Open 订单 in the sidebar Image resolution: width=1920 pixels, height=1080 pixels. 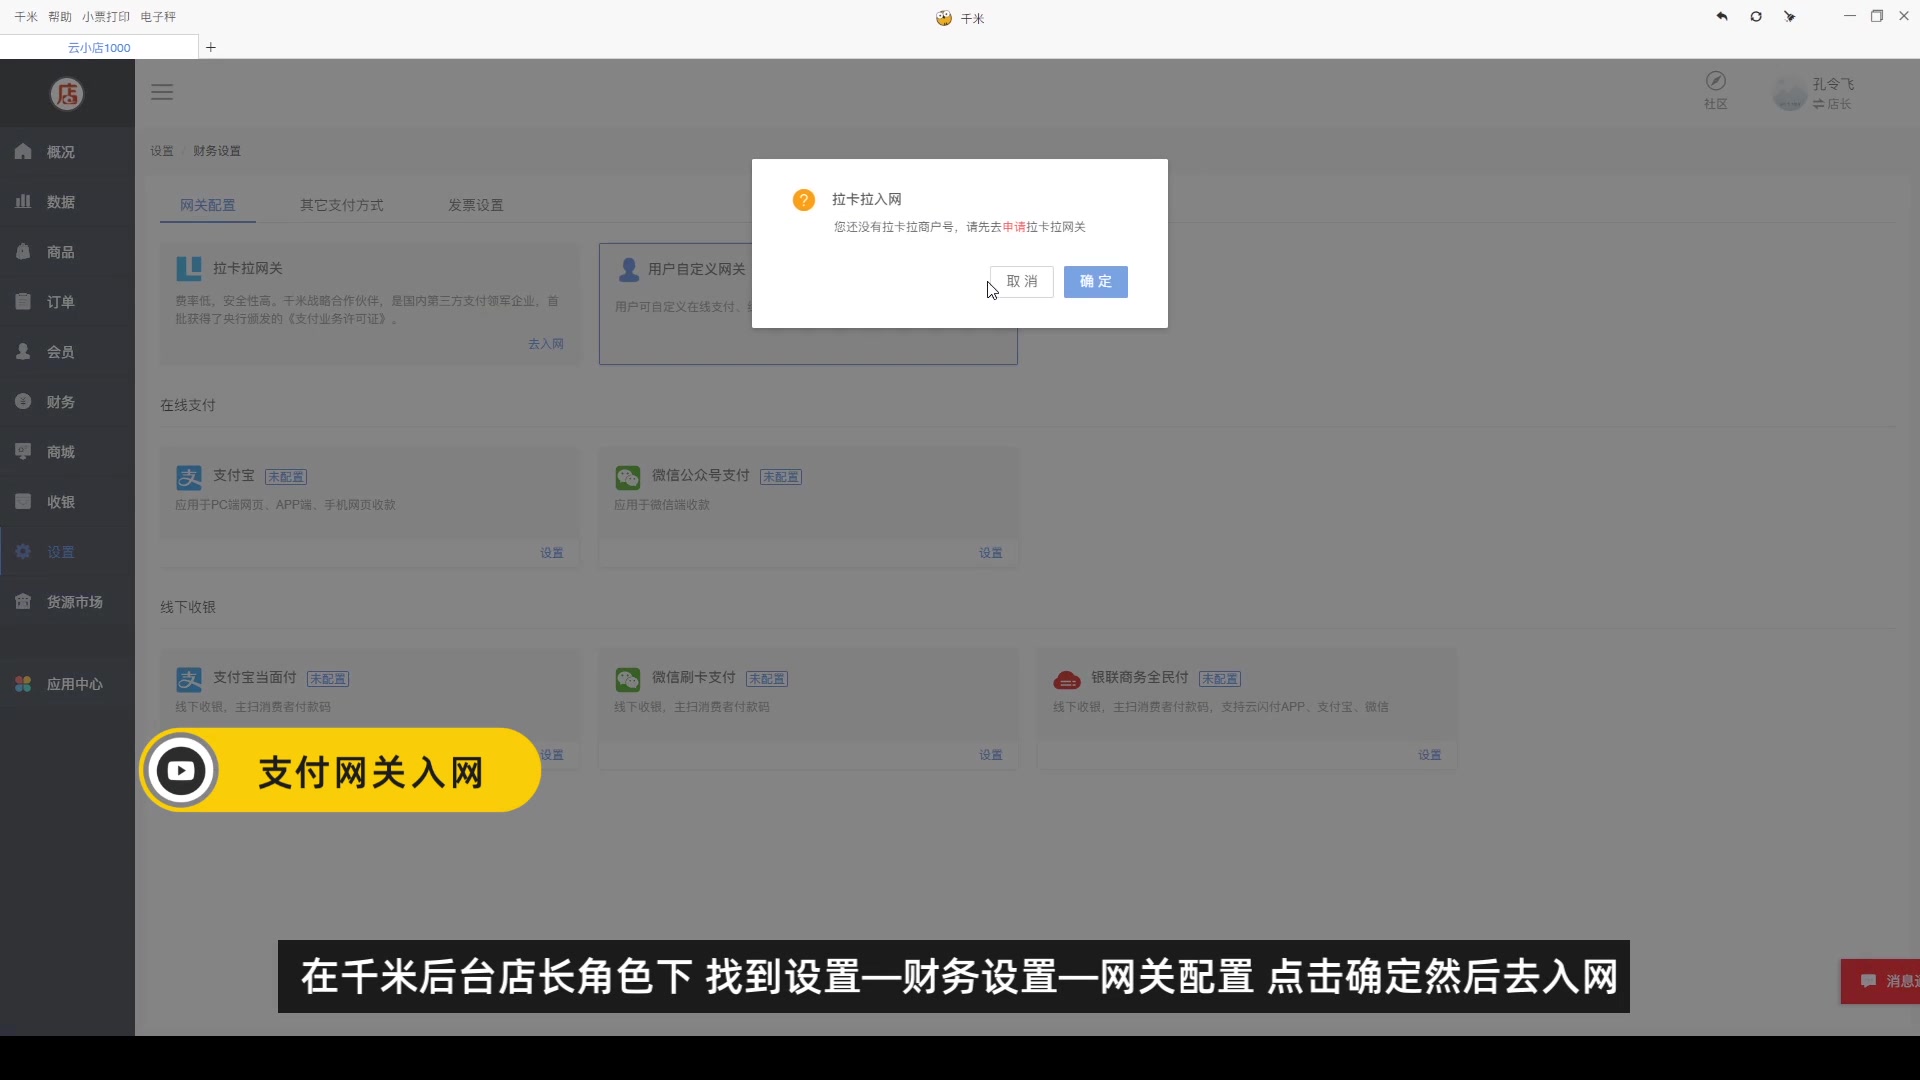[67, 302]
